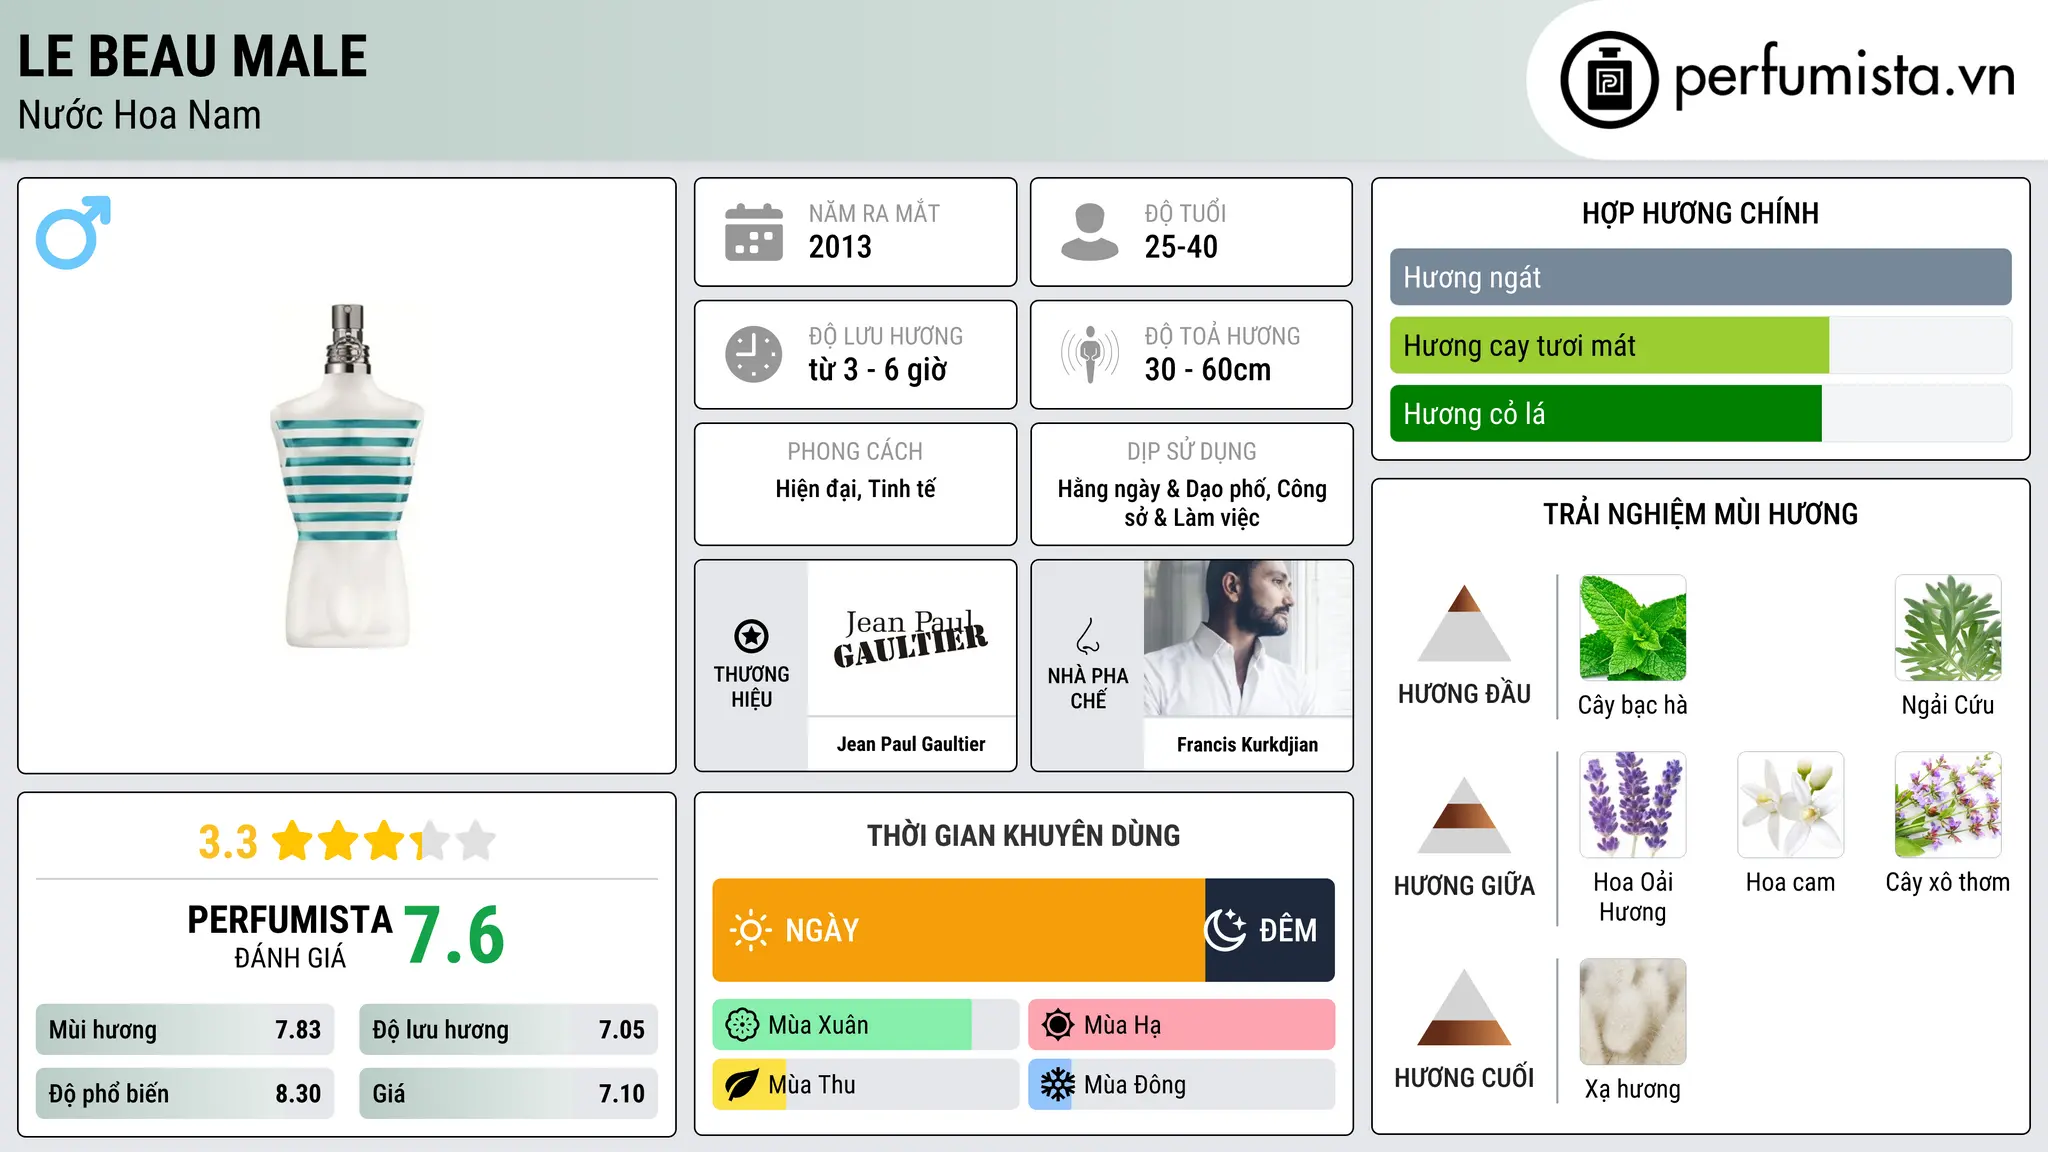Click the top notes pyramid icon

point(1464,623)
